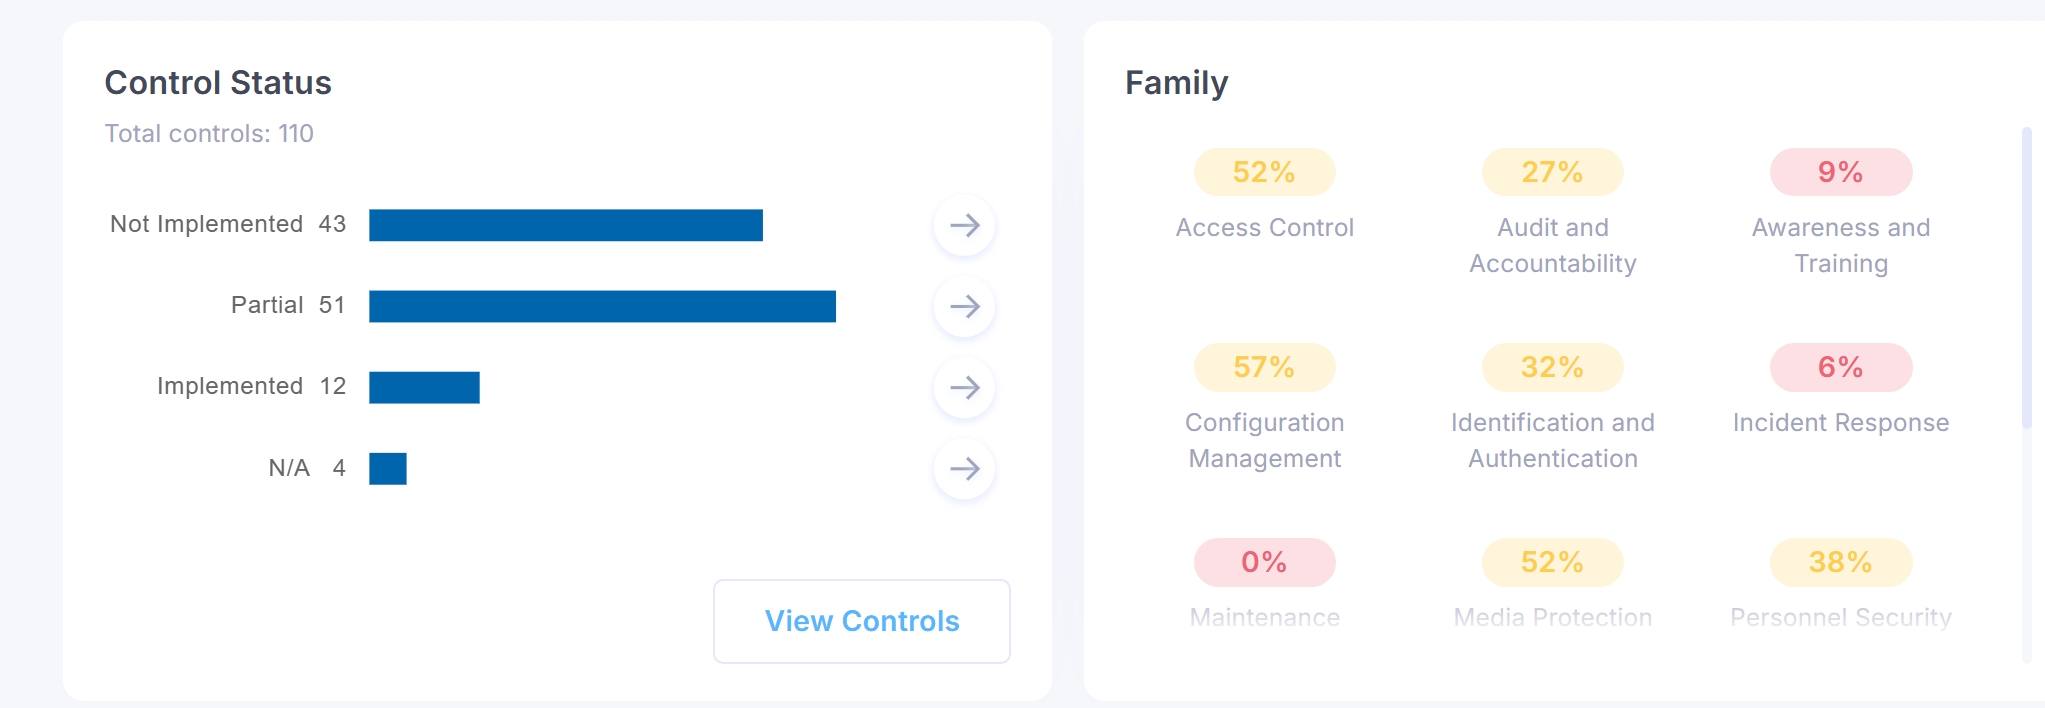Select Identification and Authentication family

[1552, 440]
